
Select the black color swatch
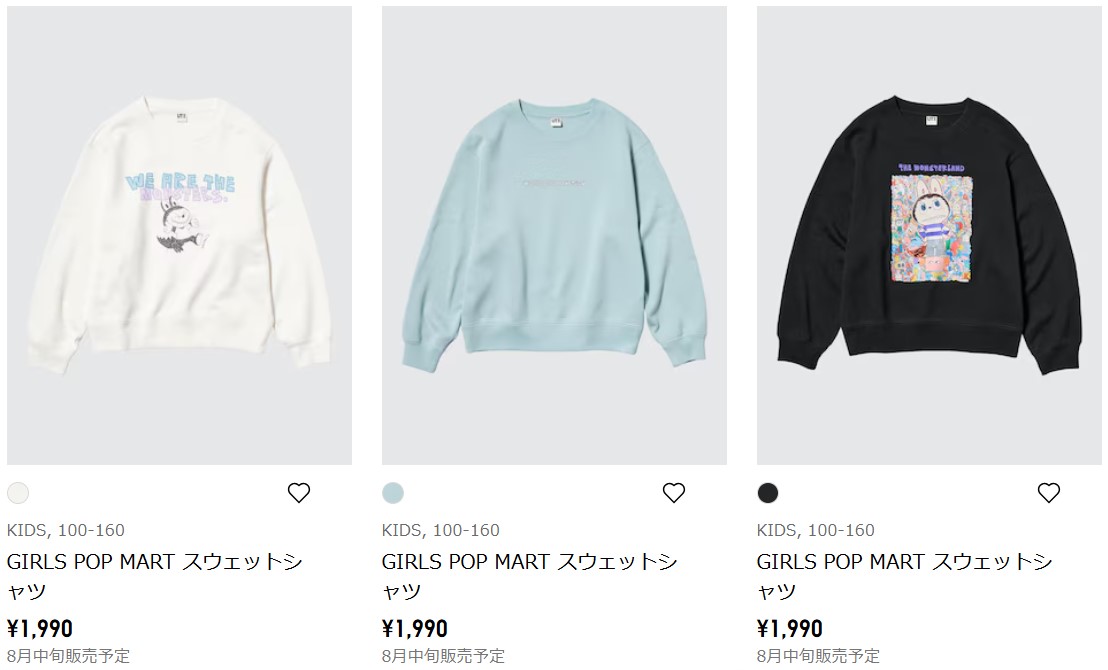tap(768, 493)
